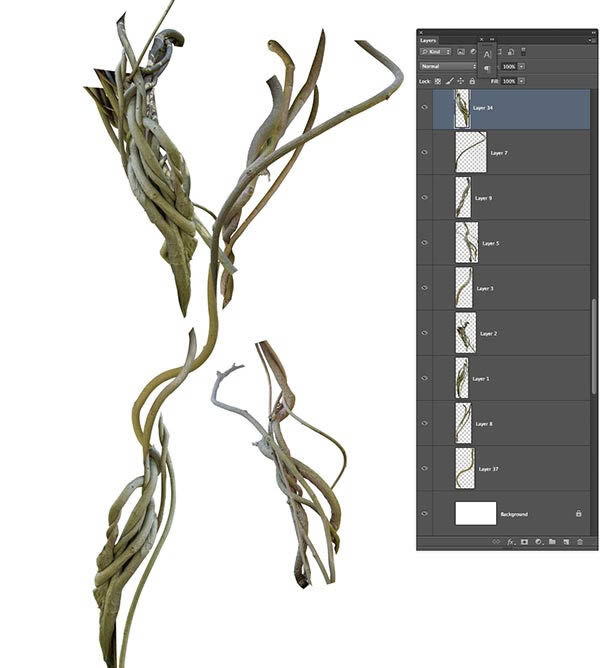Open the Kind filter dropdown
This screenshot has height=668, width=600.
436,52
